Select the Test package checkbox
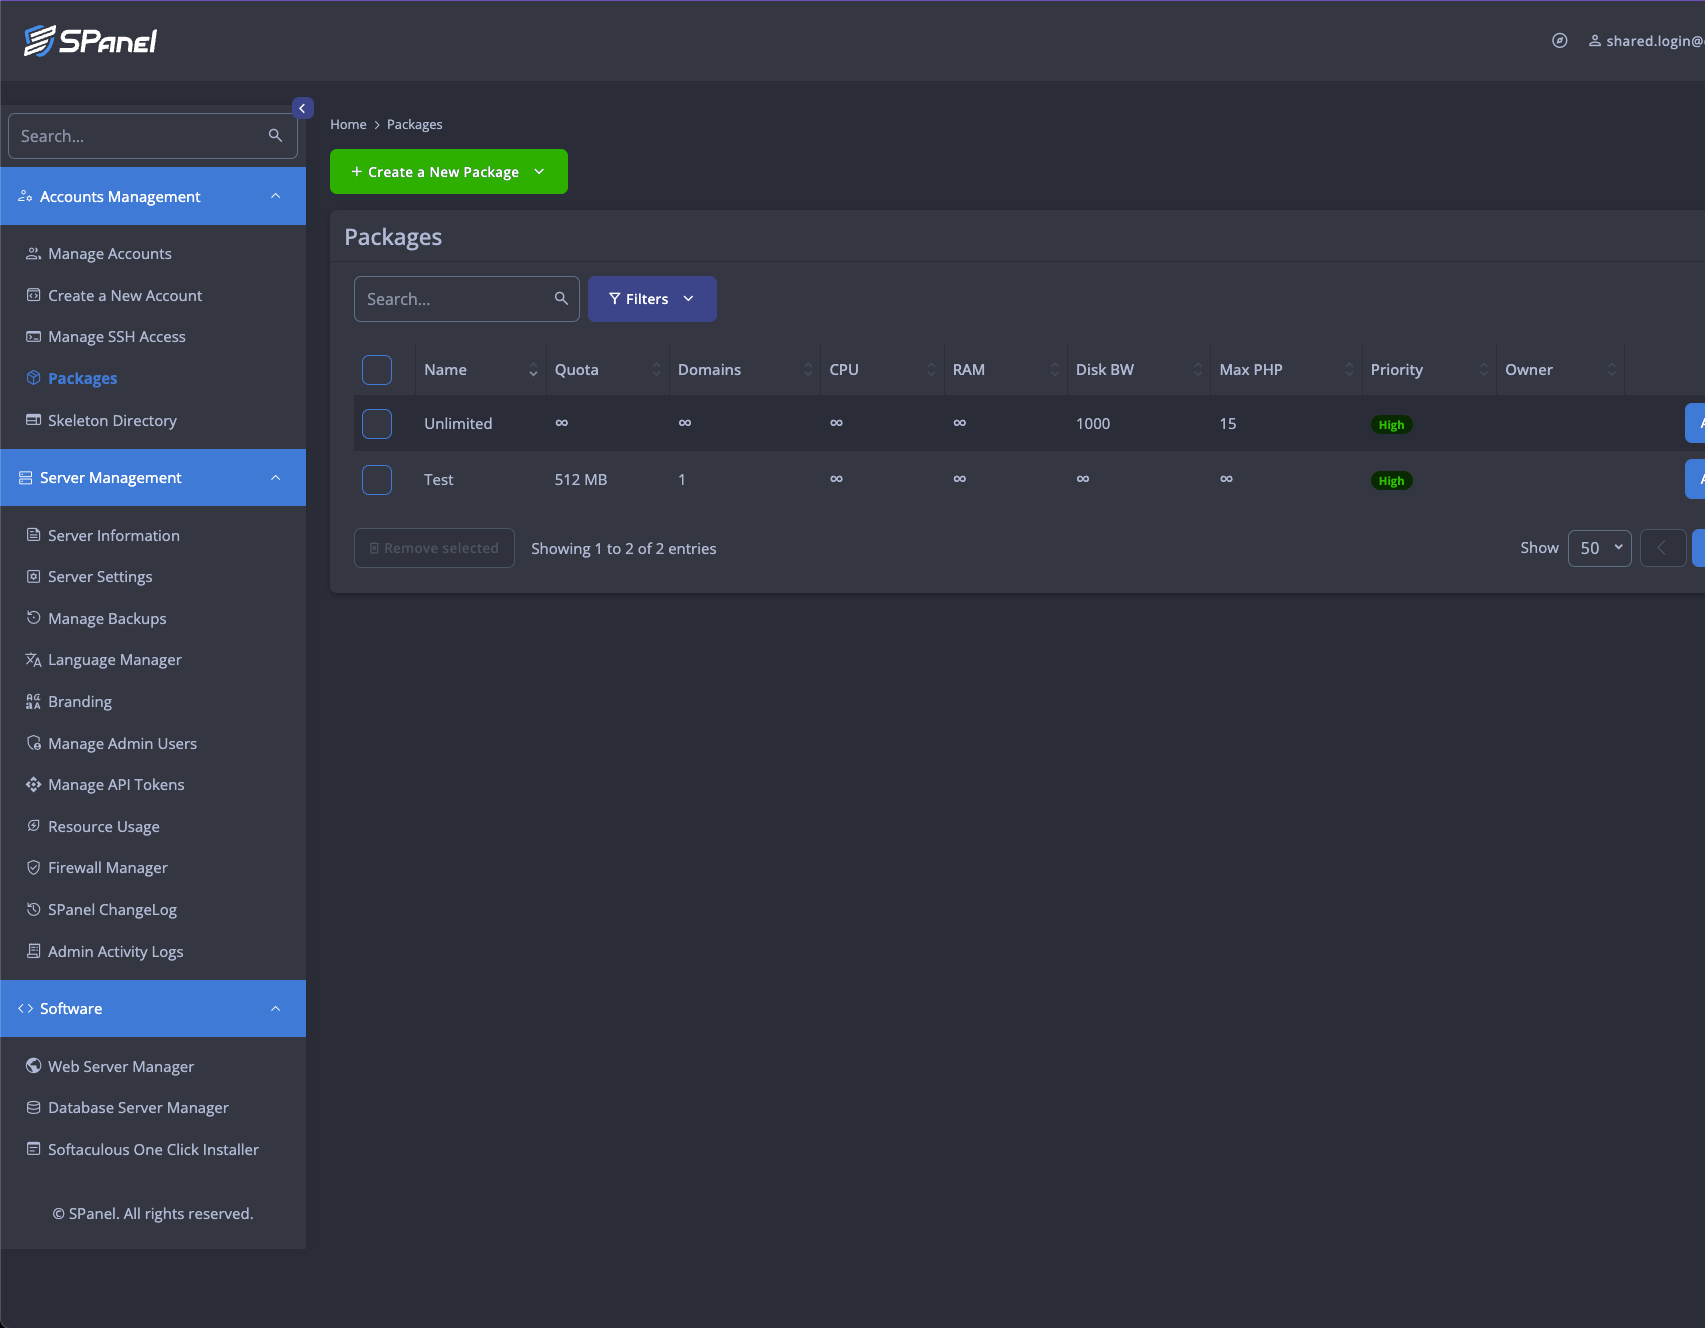The width and height of the screenshot is (1705, 1328). point(377,480)
